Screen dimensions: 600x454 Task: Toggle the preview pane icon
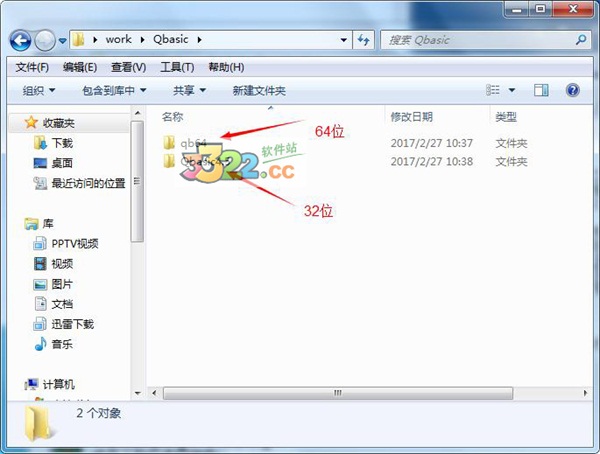(541, 90)
